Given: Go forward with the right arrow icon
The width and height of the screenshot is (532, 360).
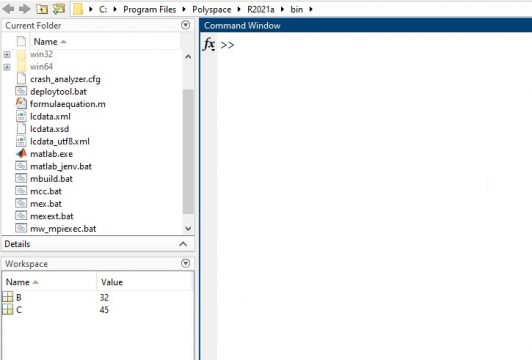Looking at the screenshot, I should click(x=24, y=9).
